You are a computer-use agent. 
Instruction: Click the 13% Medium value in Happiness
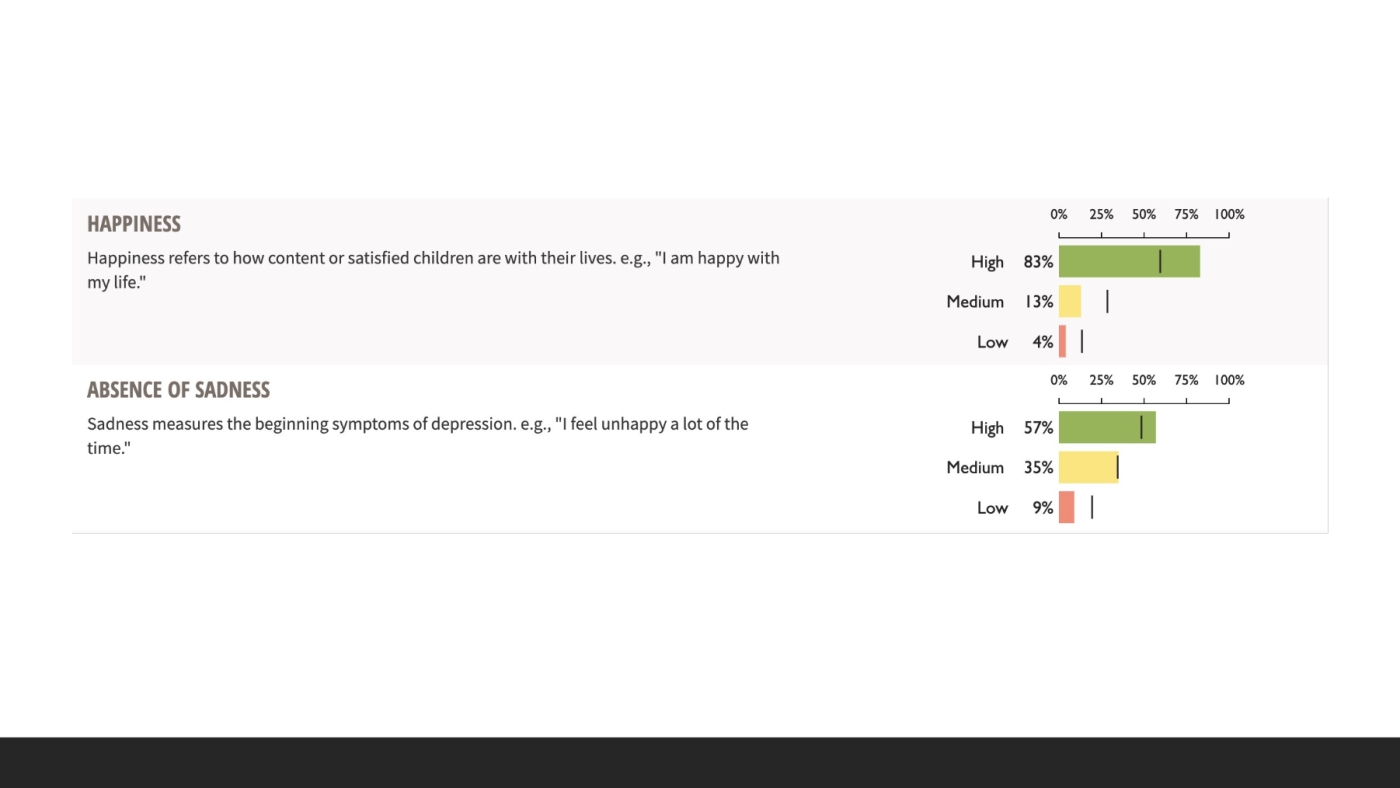[x=1038, y=302]
